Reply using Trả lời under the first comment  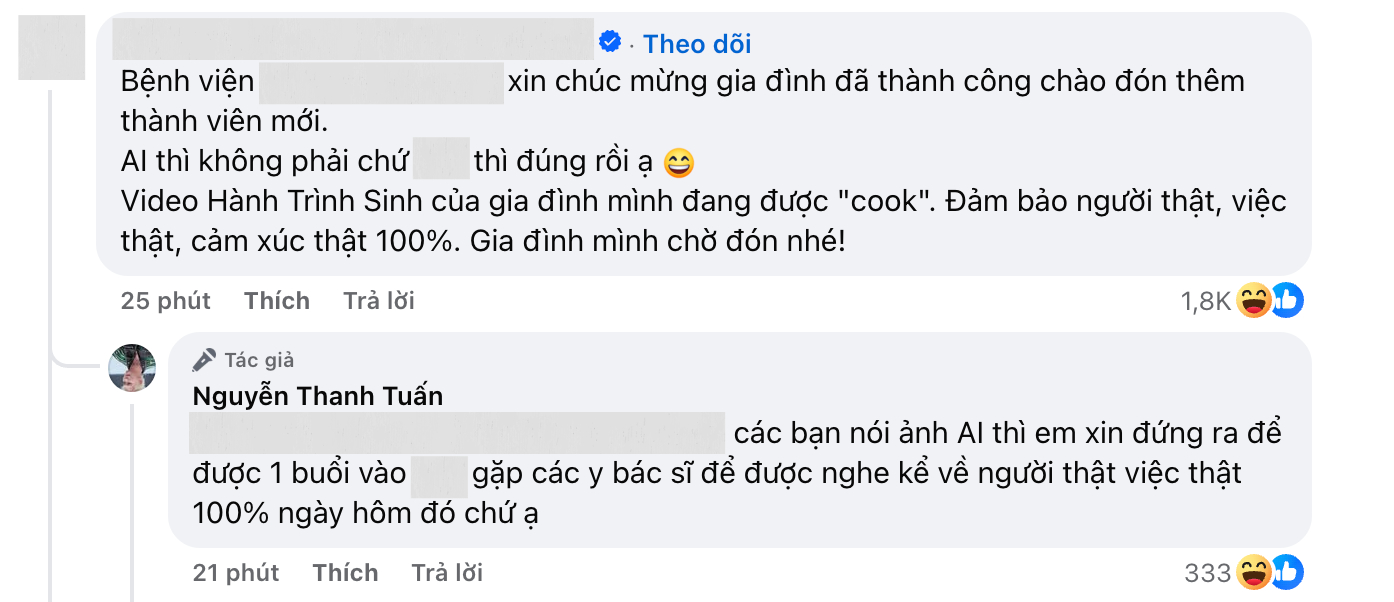[x=377, y=300]
